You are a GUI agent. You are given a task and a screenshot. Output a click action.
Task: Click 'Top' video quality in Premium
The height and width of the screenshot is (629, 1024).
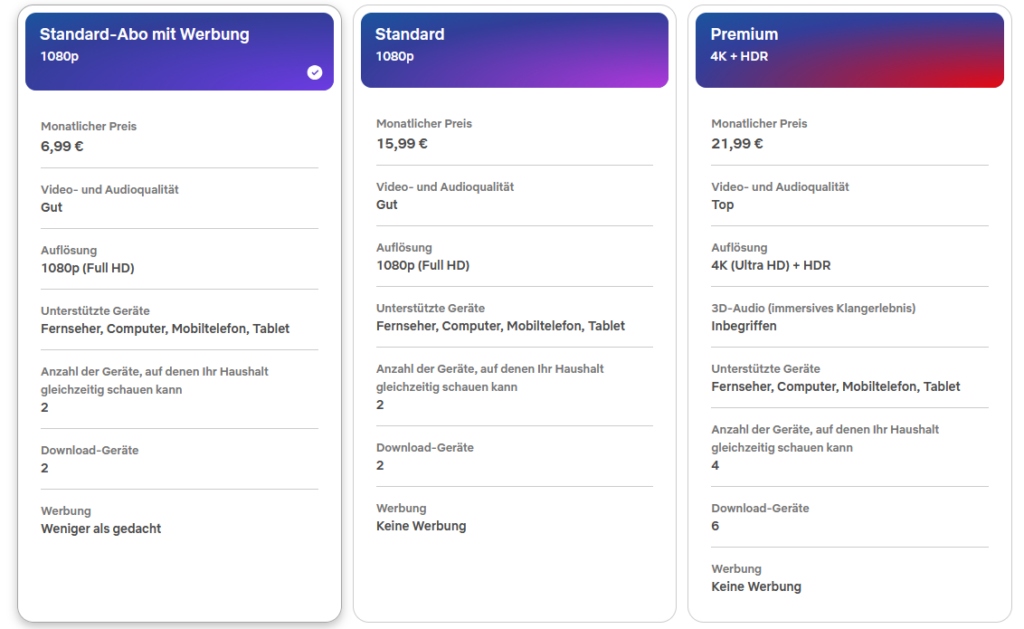[722, 204]
